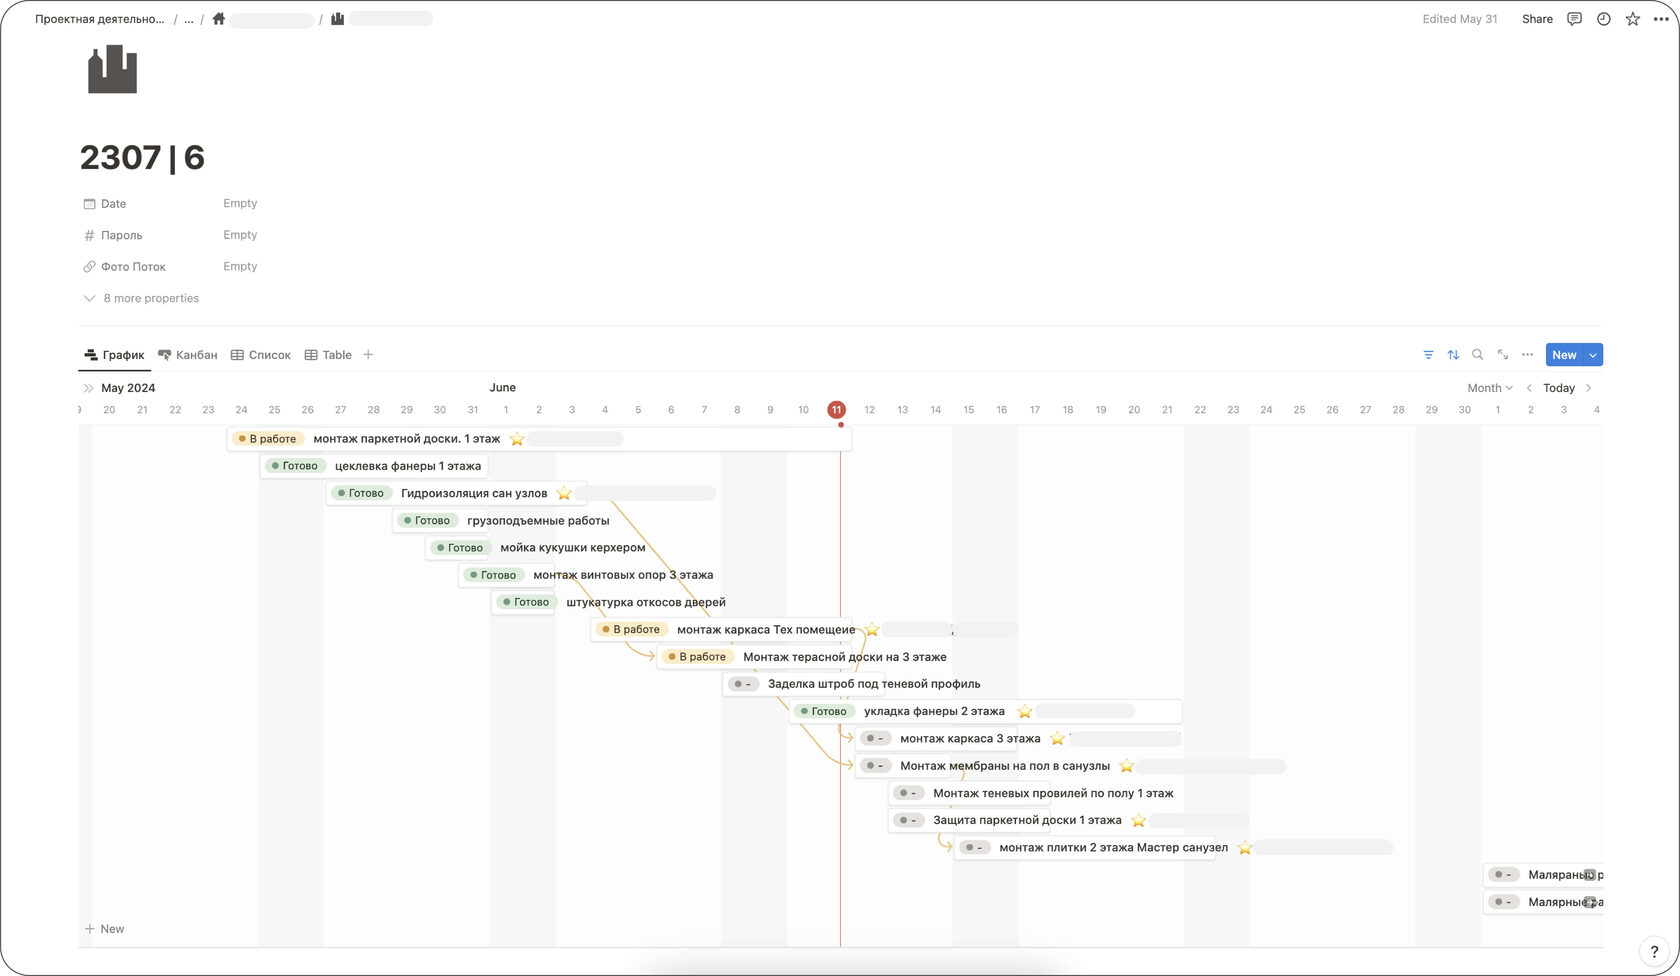The width and height of the screenshot is (1680, 976).
Task: Open the Month scale dropdown
Action: pyautogui.click(x=1489, y=388)
